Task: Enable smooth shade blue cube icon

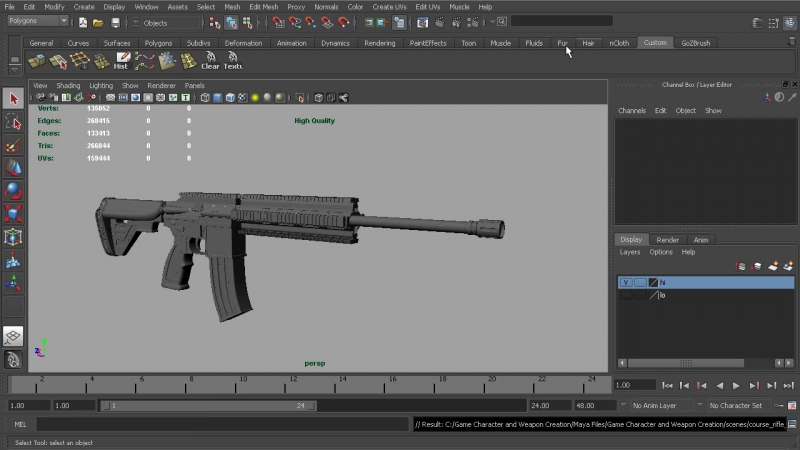Action: [218, 97]
